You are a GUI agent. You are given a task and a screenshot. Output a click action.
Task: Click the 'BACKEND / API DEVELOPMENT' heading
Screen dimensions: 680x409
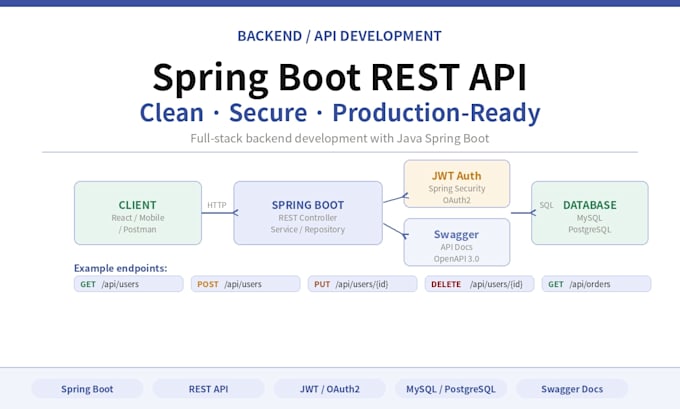[340, 36]
